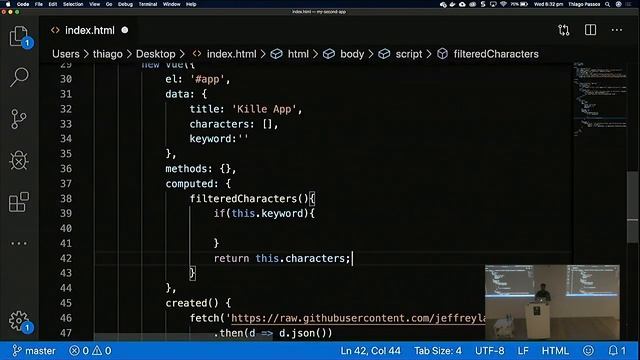
Task: Click the warnings count in status bar
Action: pos(102,351)
